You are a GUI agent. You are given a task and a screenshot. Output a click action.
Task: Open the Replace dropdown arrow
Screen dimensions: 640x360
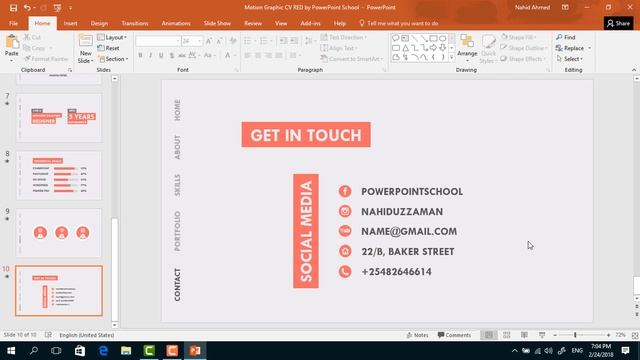tap(589, 48)
